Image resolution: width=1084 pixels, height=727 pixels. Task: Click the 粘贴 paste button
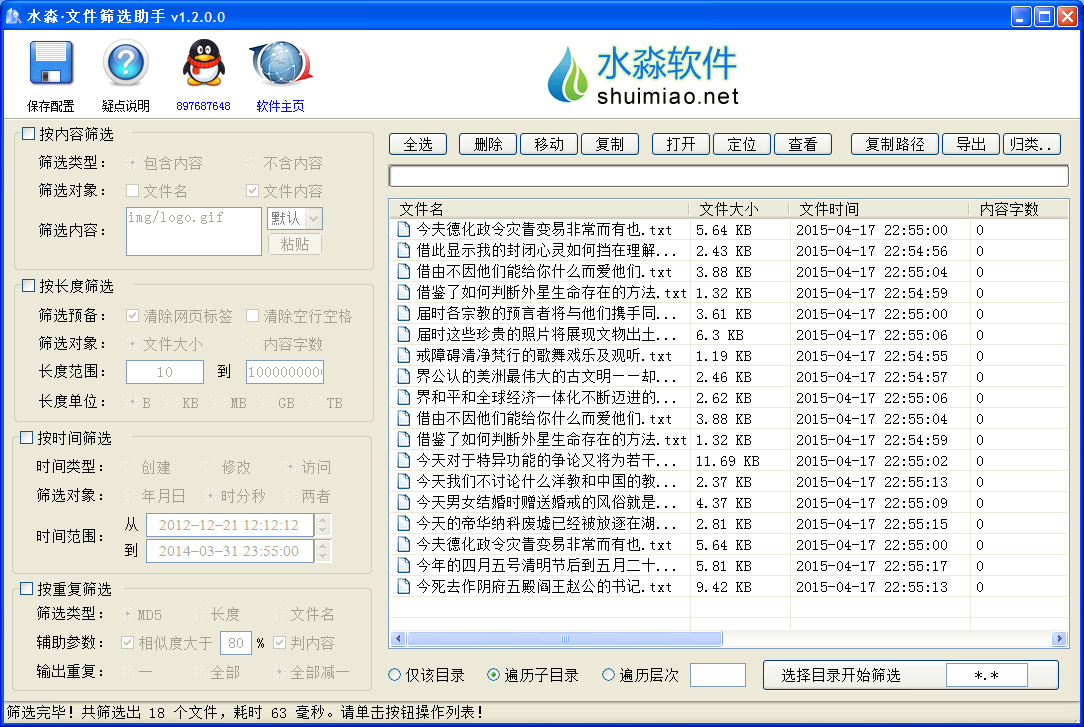pyautogui.click(x=294, y=243)
